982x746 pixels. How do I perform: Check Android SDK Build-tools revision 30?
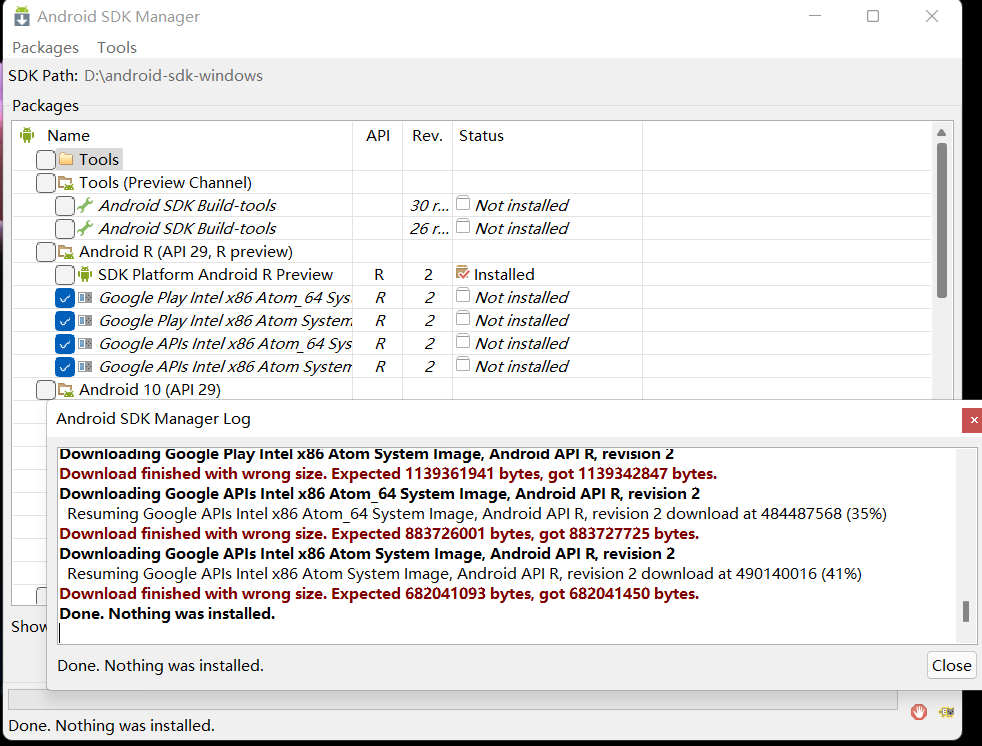tap(65, 205)
